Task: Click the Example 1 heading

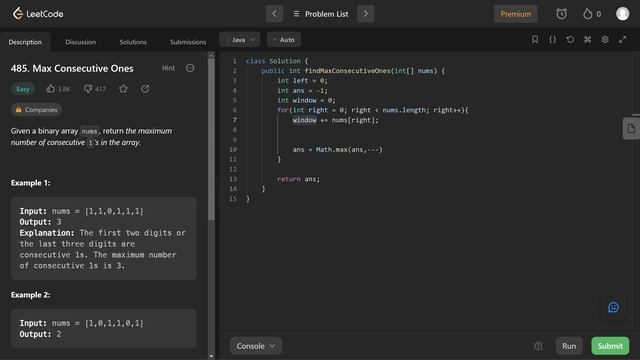Action: (x=31, y=183)
